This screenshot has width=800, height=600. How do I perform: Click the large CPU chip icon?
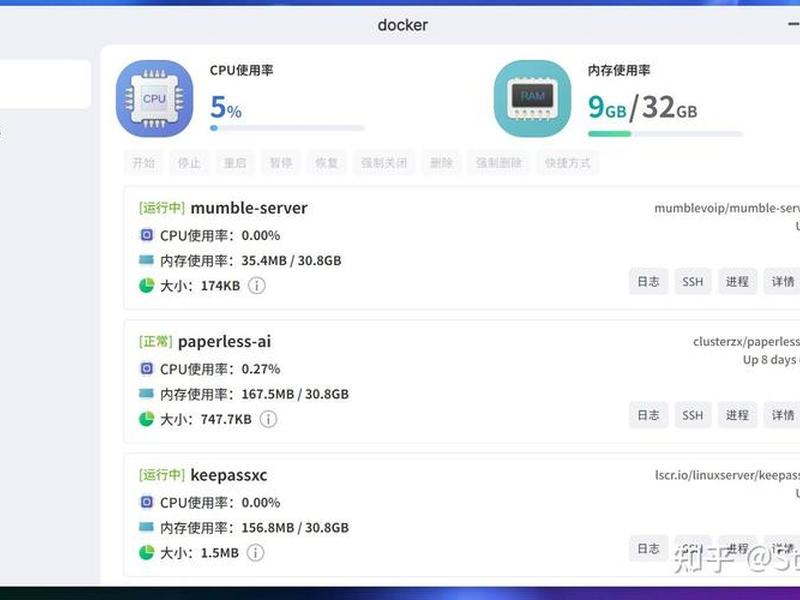155,98
